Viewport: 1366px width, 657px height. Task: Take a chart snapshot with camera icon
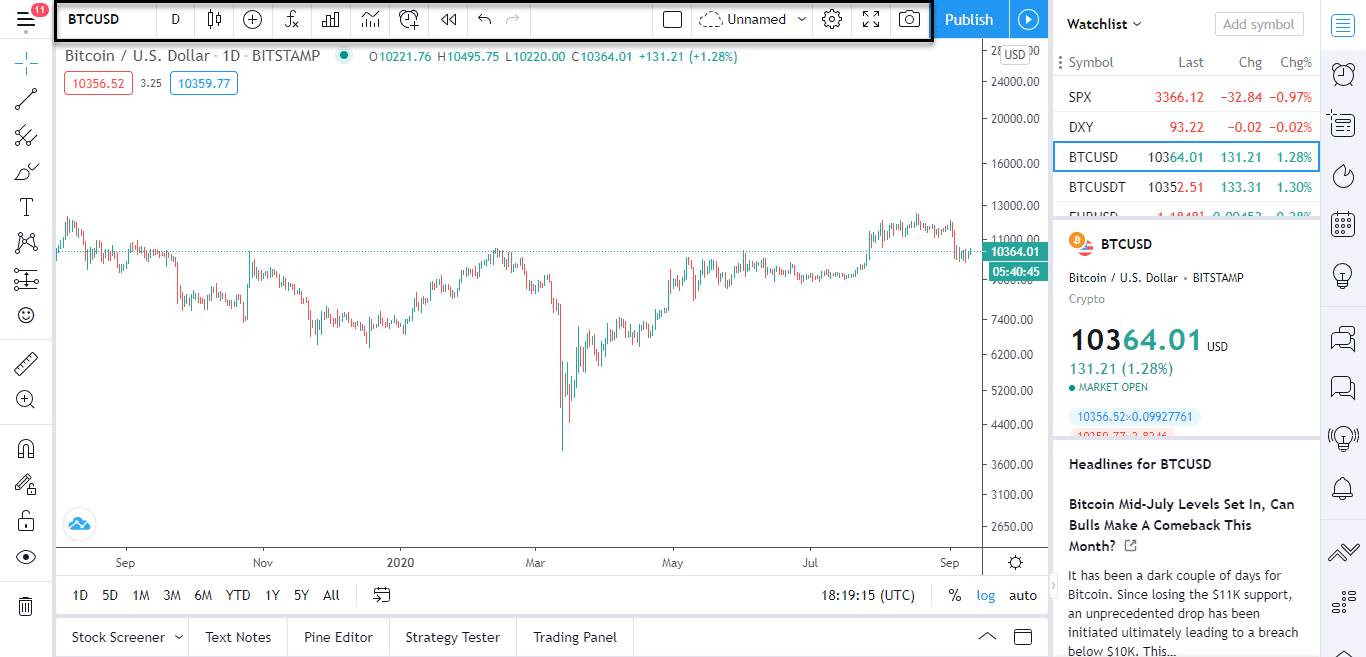[x=909, y=19]
